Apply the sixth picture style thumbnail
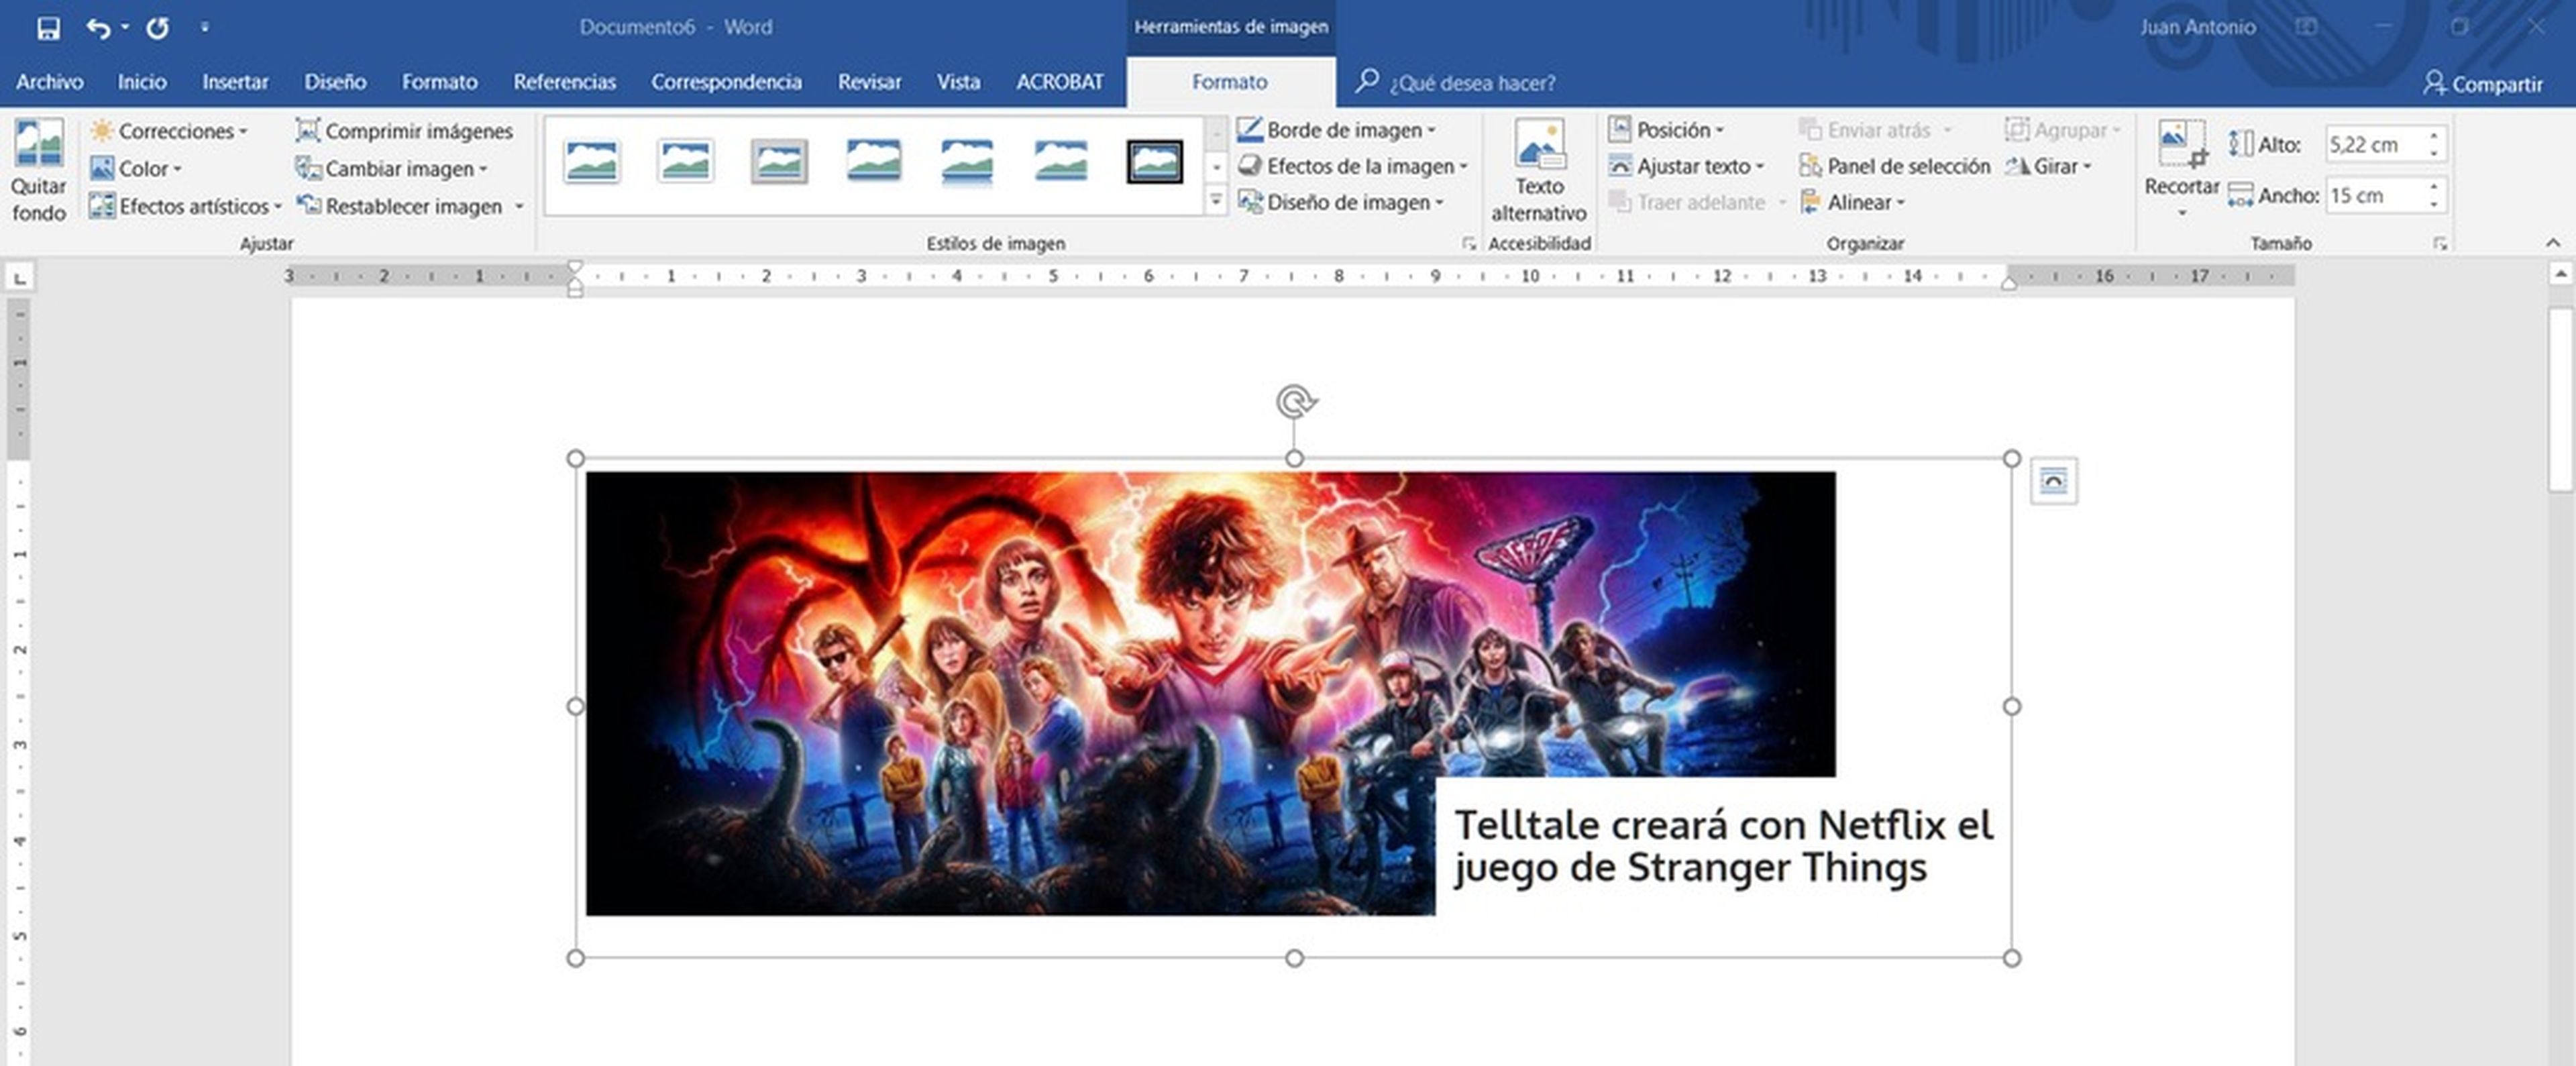Image resolution: width=2576 pixels, height=1066 pixels. [x=1061, y=161]
